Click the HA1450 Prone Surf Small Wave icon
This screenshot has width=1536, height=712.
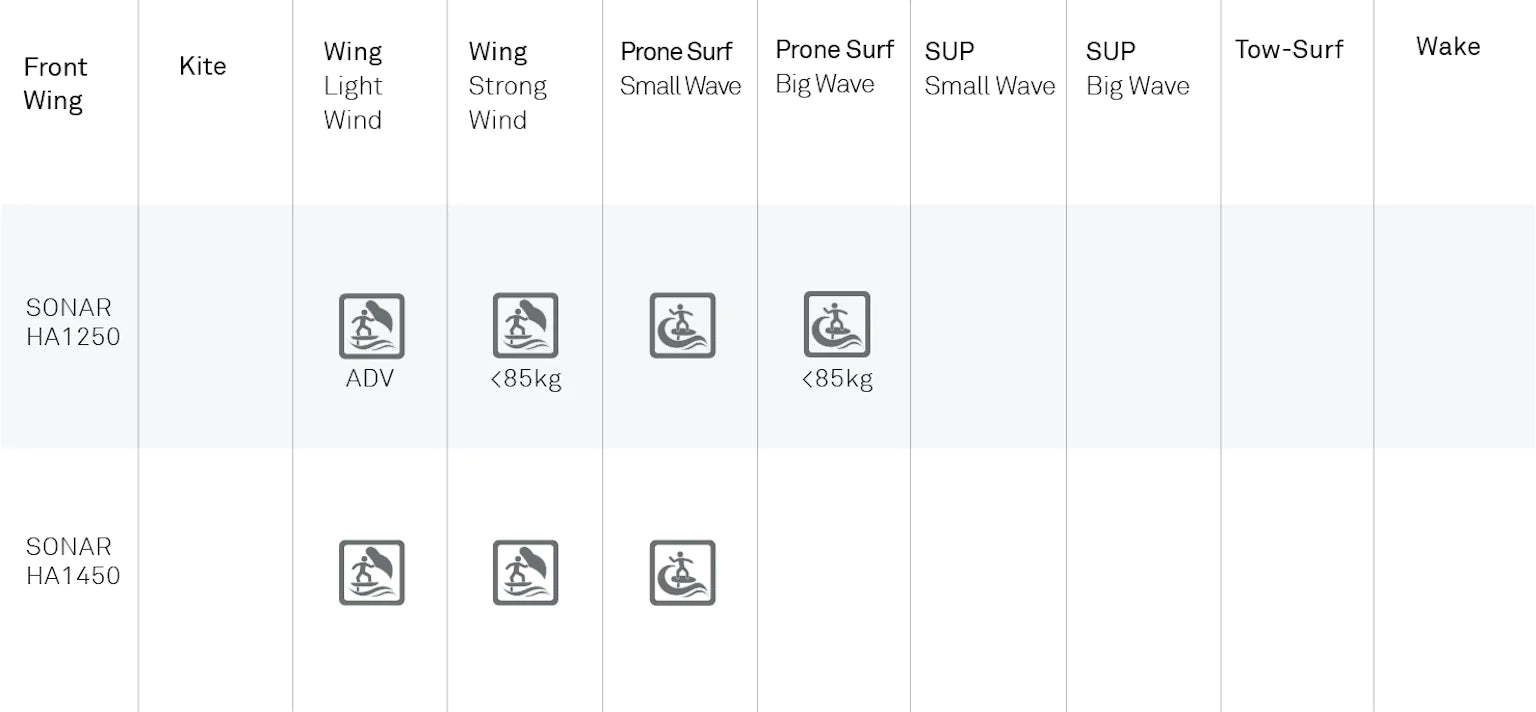click(682, 573)
